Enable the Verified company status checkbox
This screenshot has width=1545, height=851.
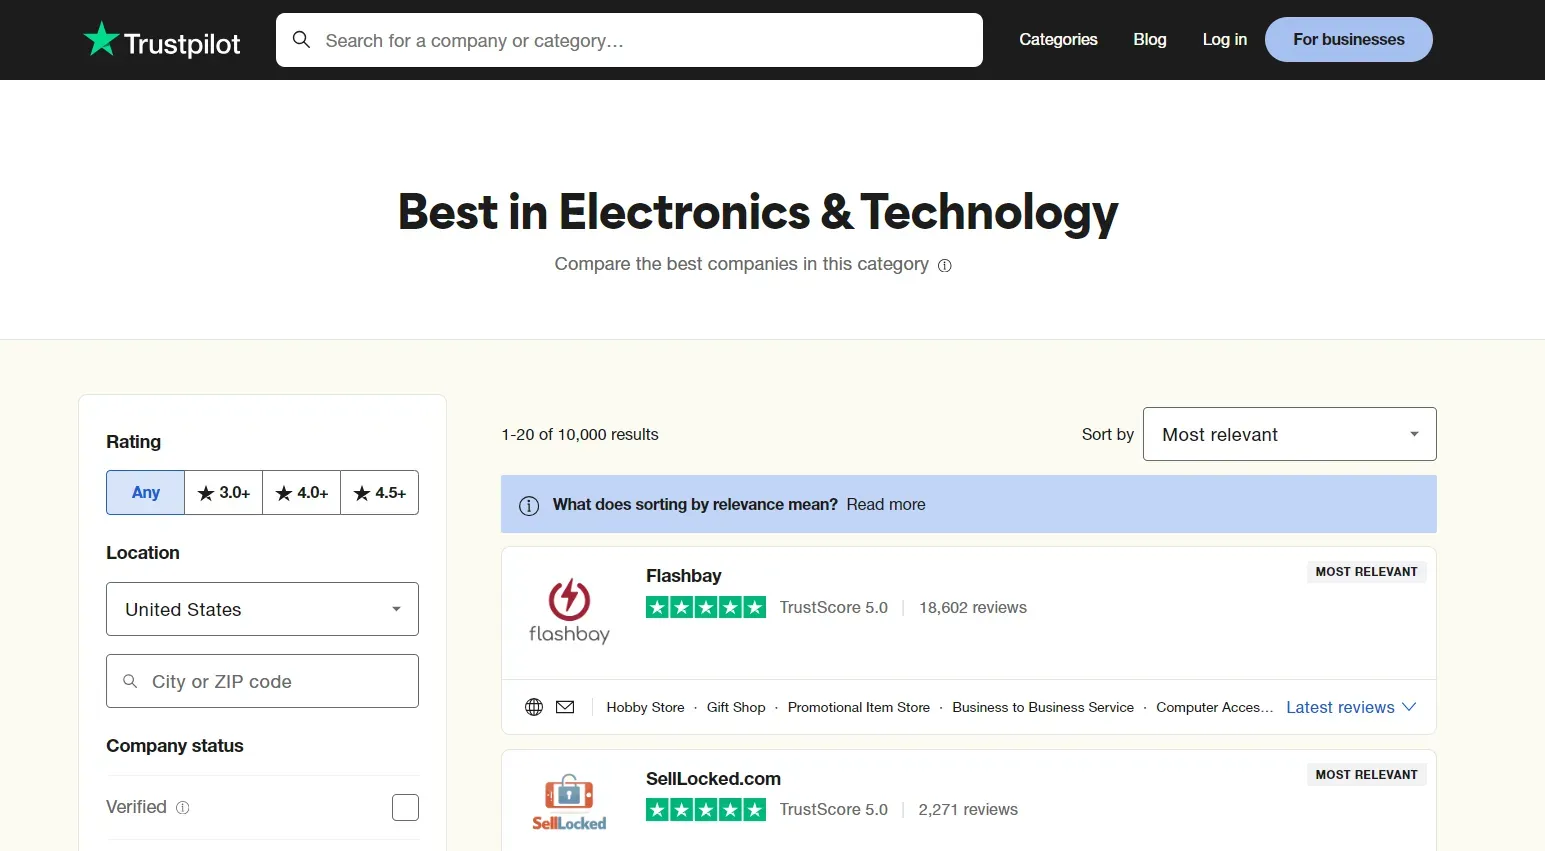[x=405, y=807]
